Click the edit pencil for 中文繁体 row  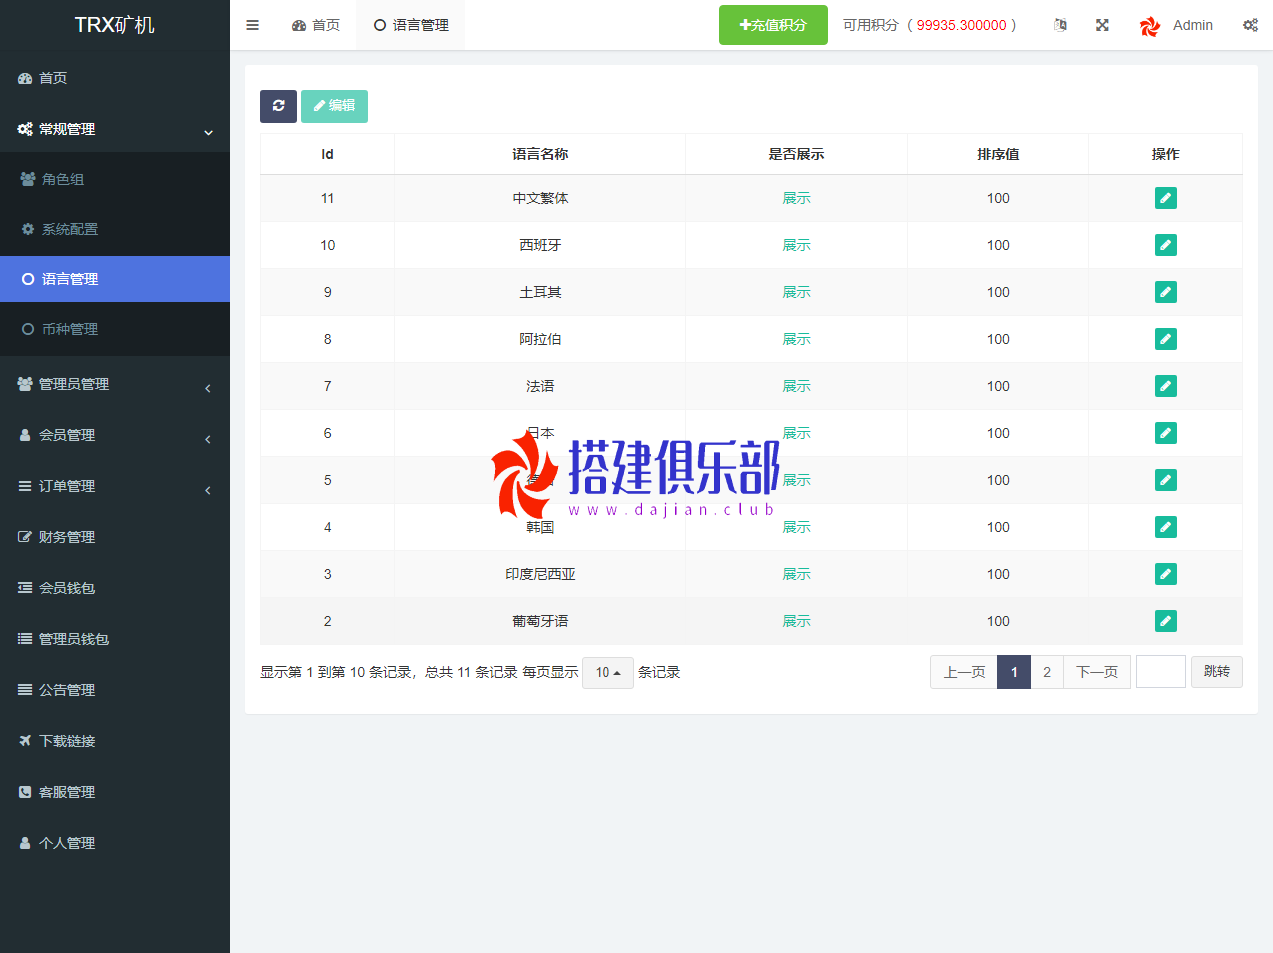point(1165,198)
